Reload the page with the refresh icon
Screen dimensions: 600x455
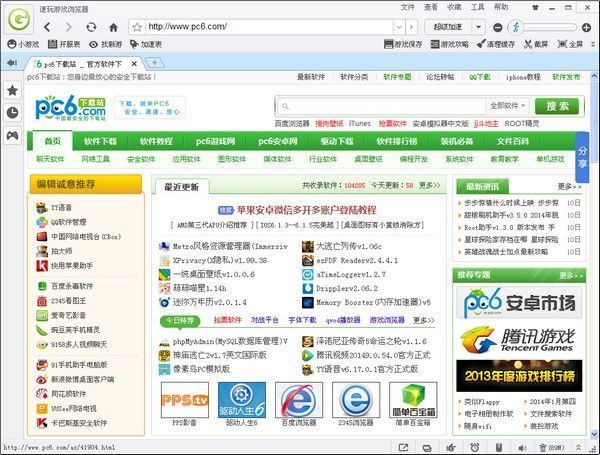pyautogui.click(x=91, y=27)
